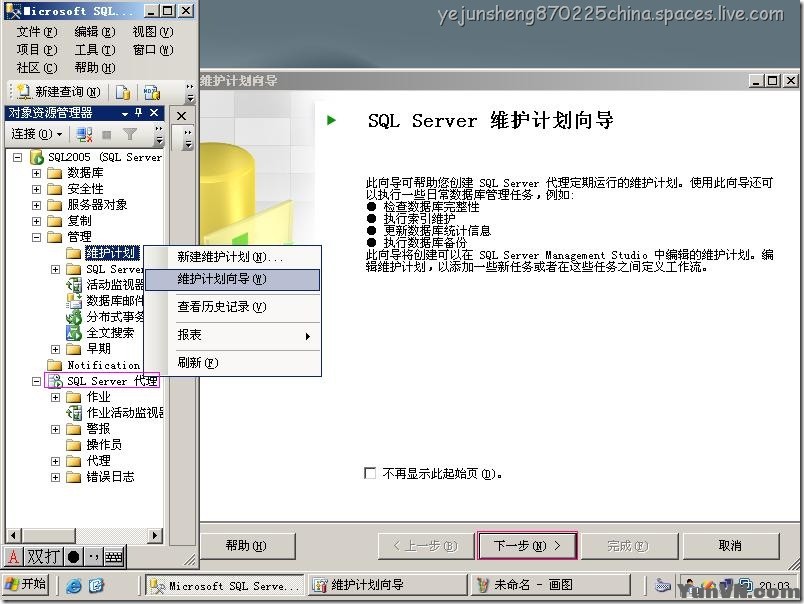Click the filter funnel icon in Object Explorer
Viewport: 804px width, 604px height.
point(130,134)
